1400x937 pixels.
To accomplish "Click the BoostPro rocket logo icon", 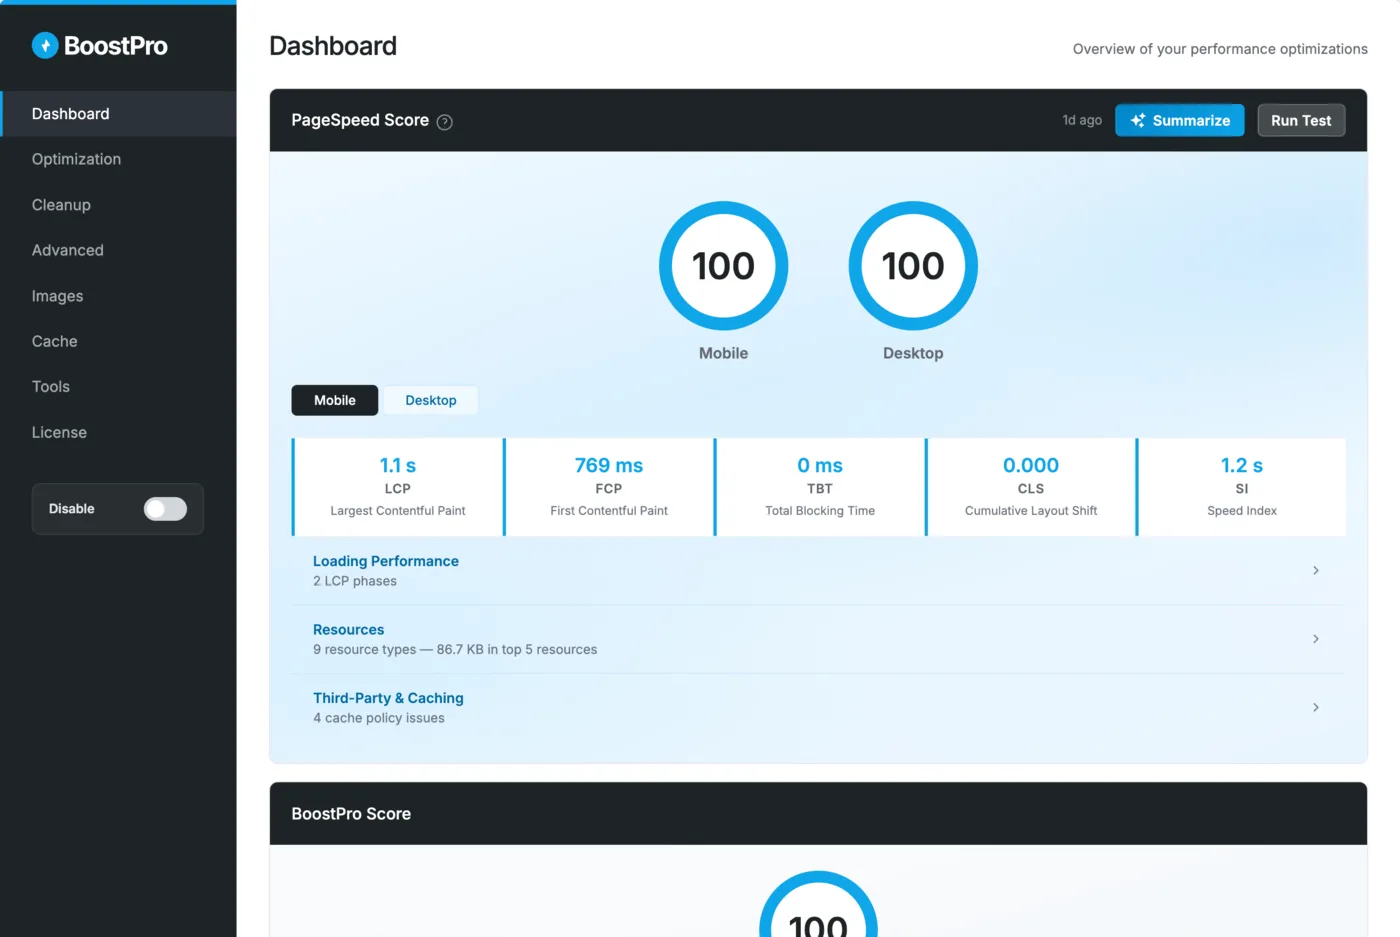I will (45, 45).
